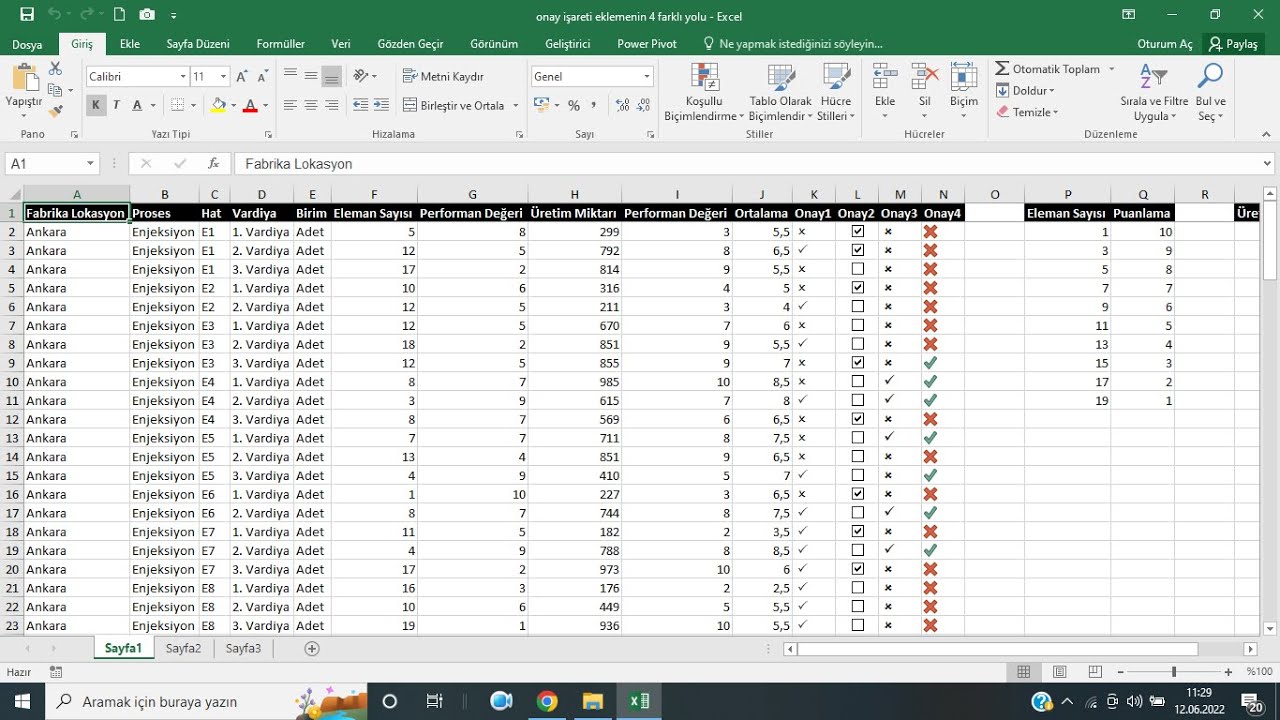The image size is (1280, 720).
Task: Open Koşullu Biçimlendirme conditional formatting
Action: pos(704,92)
